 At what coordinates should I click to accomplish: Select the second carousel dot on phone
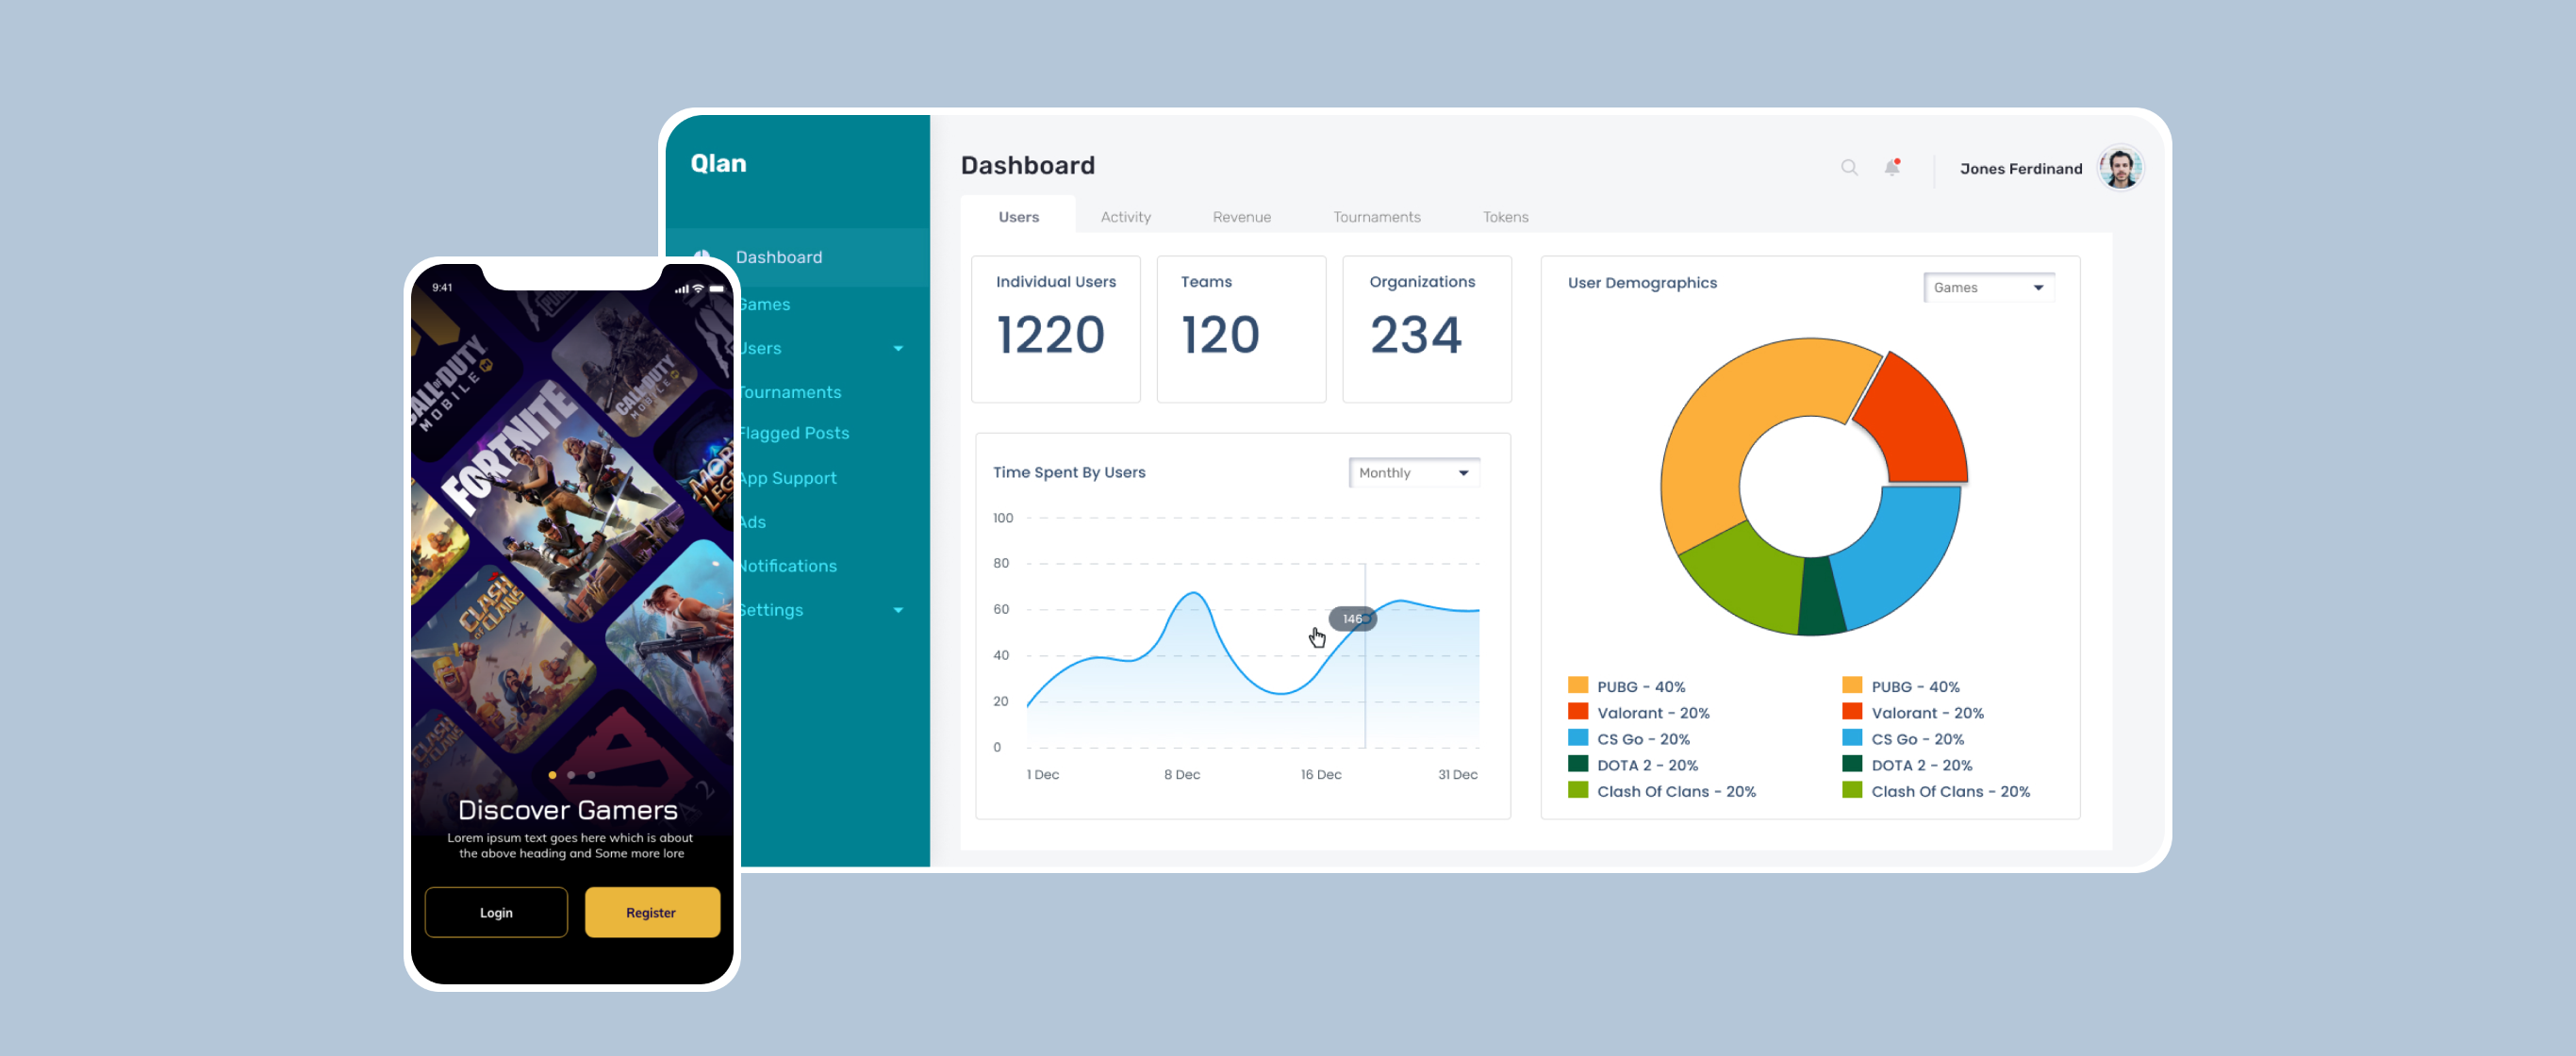[x=571, y=775]
